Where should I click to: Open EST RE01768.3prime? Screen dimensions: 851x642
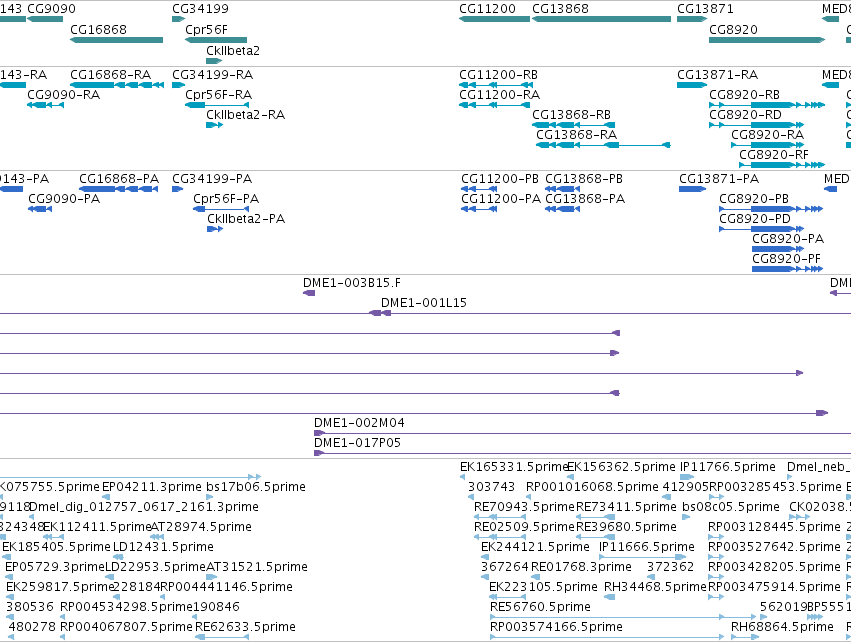(581, 567)
